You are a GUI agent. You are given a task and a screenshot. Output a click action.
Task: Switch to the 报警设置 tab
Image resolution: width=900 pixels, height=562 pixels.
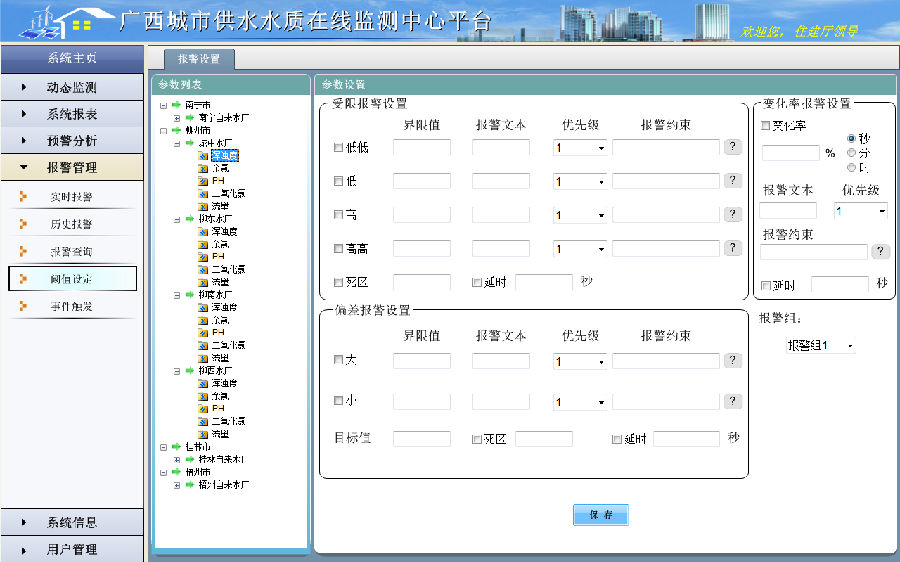191,59
